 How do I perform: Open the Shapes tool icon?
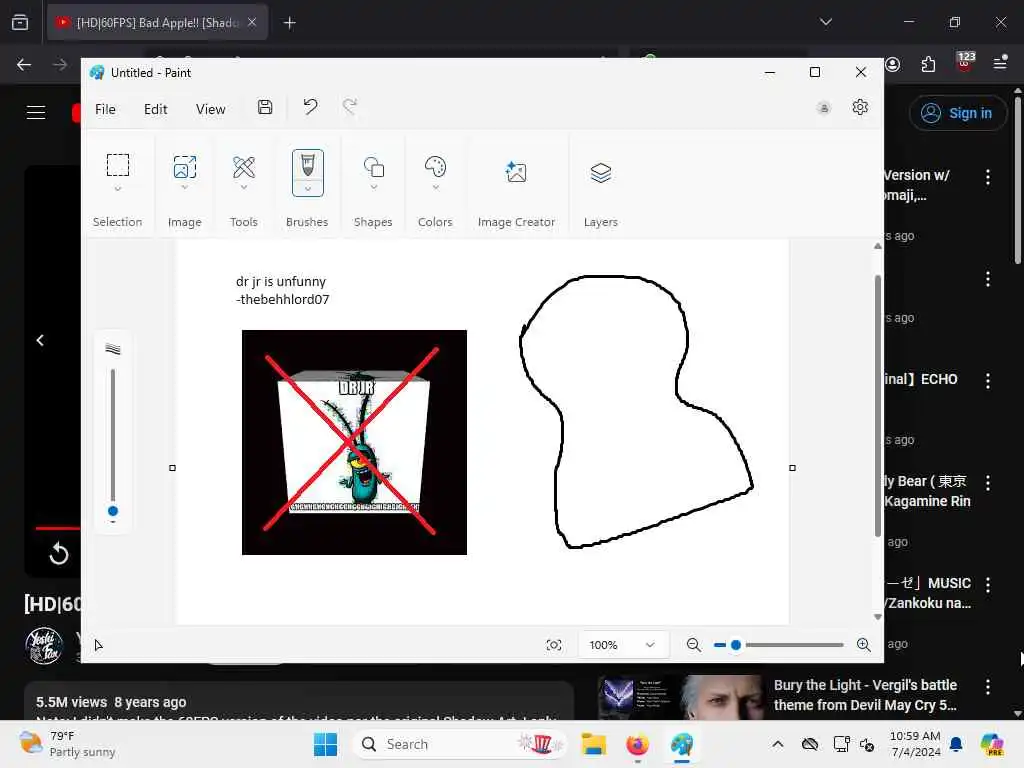(x=374, y=167)
